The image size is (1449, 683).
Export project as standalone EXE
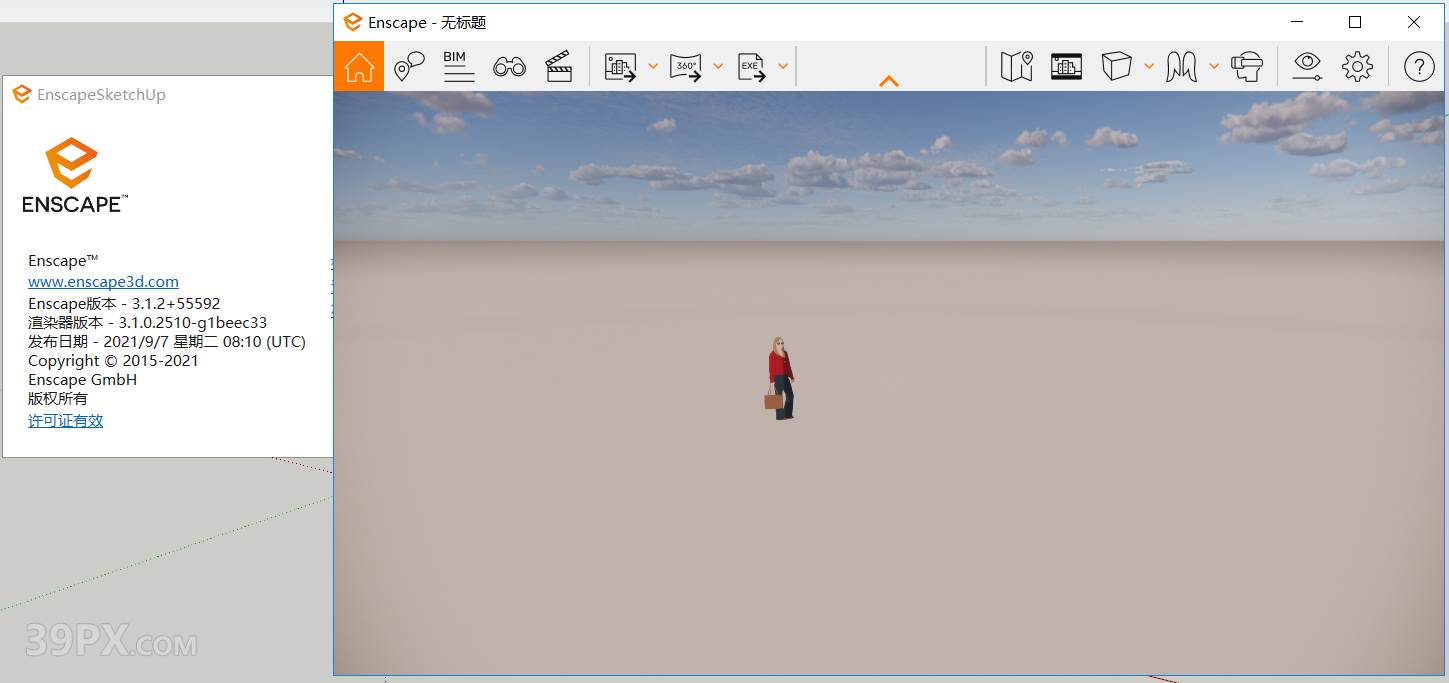[752, 66]
